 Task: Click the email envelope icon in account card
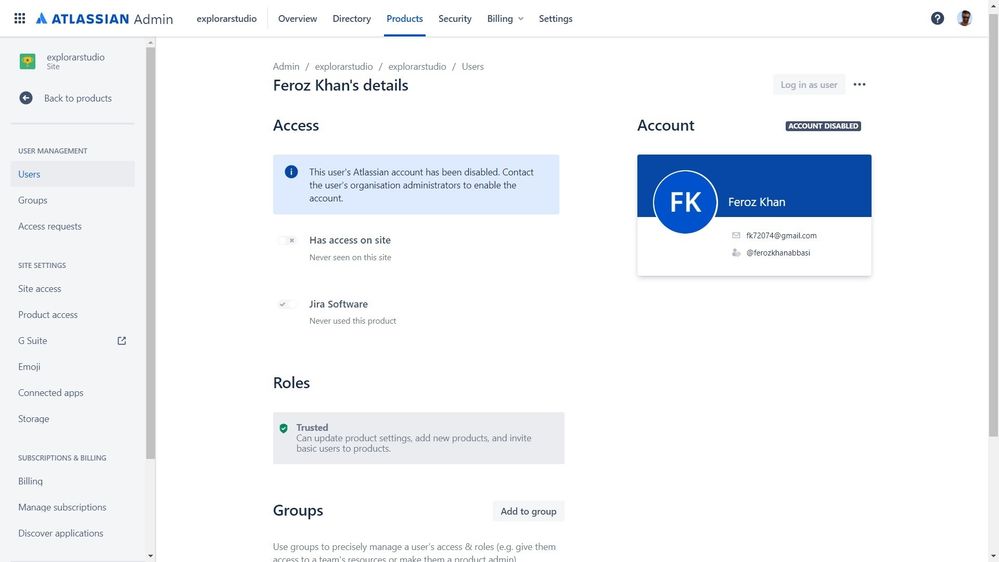(736, 236)
